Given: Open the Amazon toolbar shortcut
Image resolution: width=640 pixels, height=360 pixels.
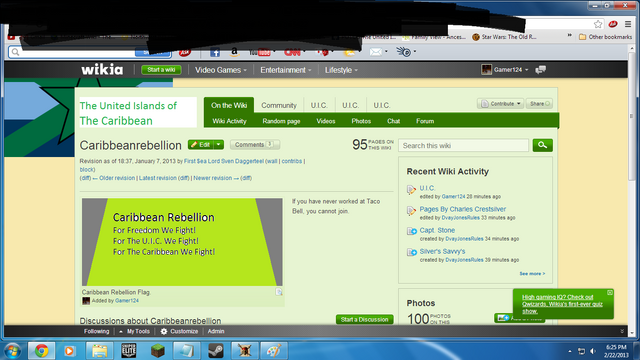Looking at the screenshot, I should click(x=234, y=52).
